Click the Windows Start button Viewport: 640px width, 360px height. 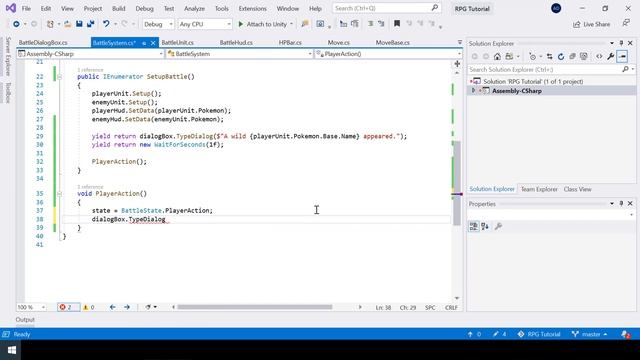(x=11, y=350)
